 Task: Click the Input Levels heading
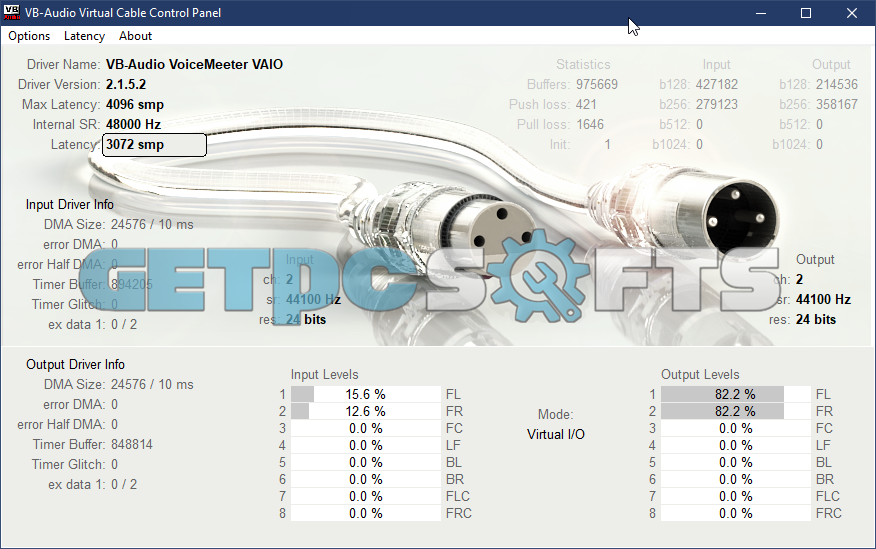pos(324,374)
